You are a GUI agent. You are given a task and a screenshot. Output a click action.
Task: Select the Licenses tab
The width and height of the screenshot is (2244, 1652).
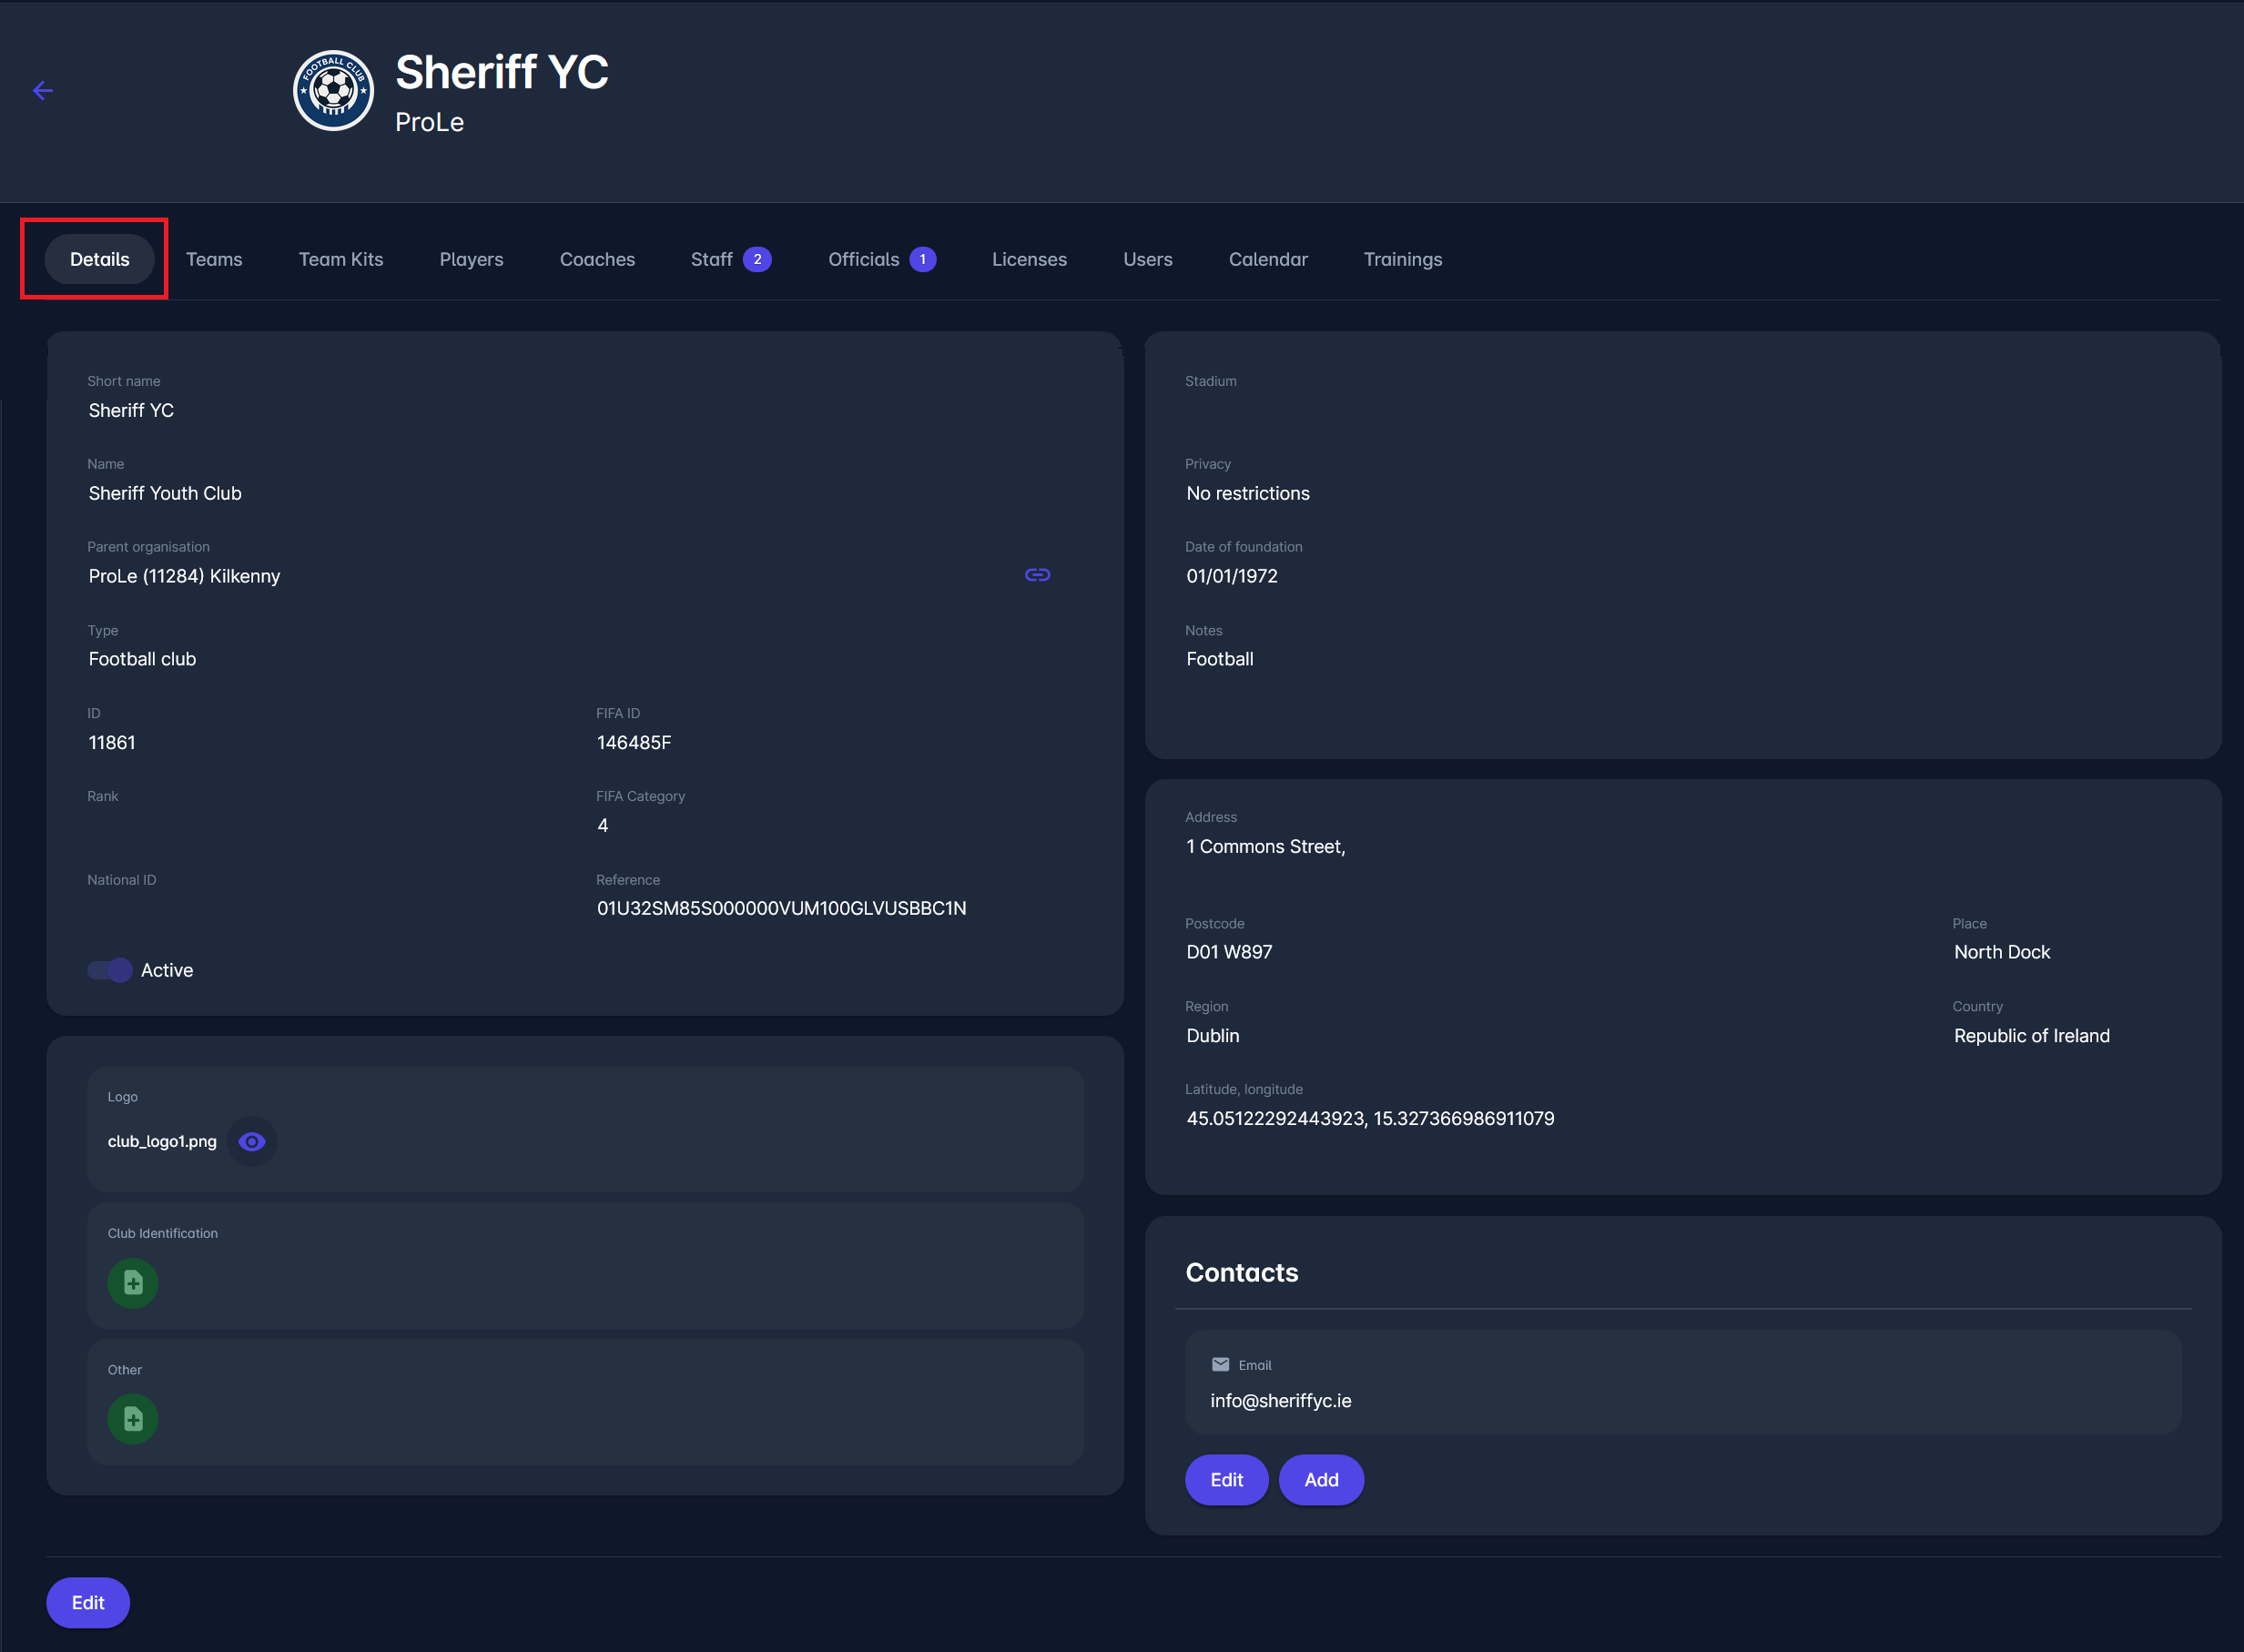point(1029,260)
